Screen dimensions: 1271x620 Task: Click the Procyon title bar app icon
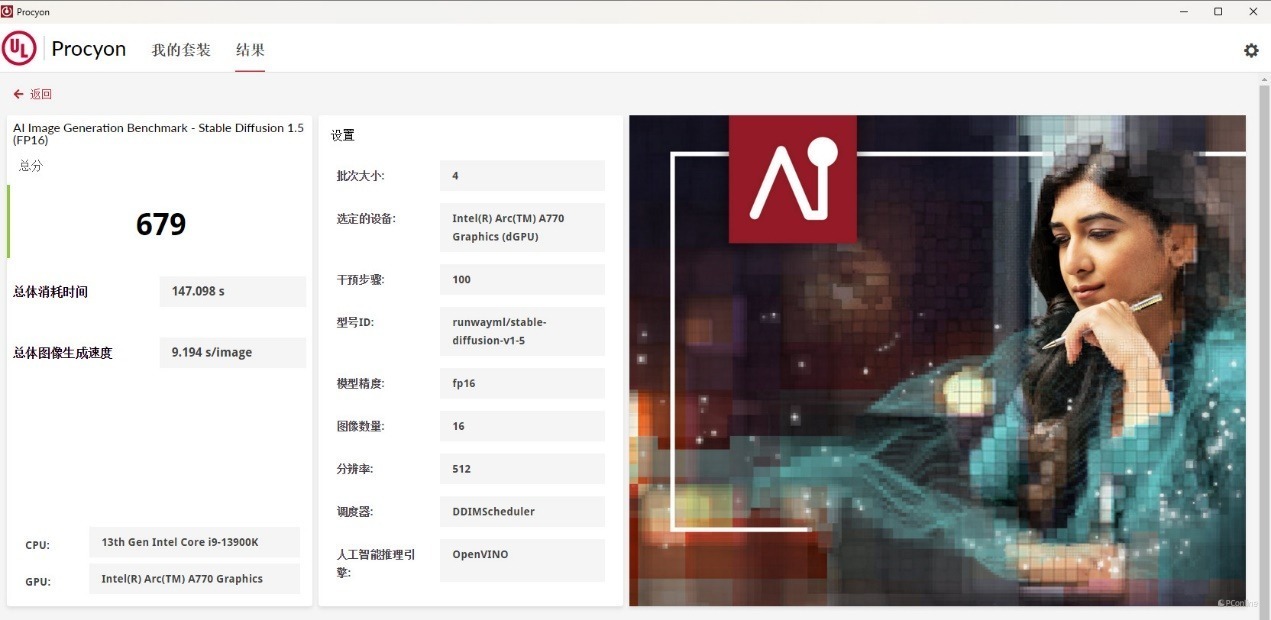coord(8,11)
